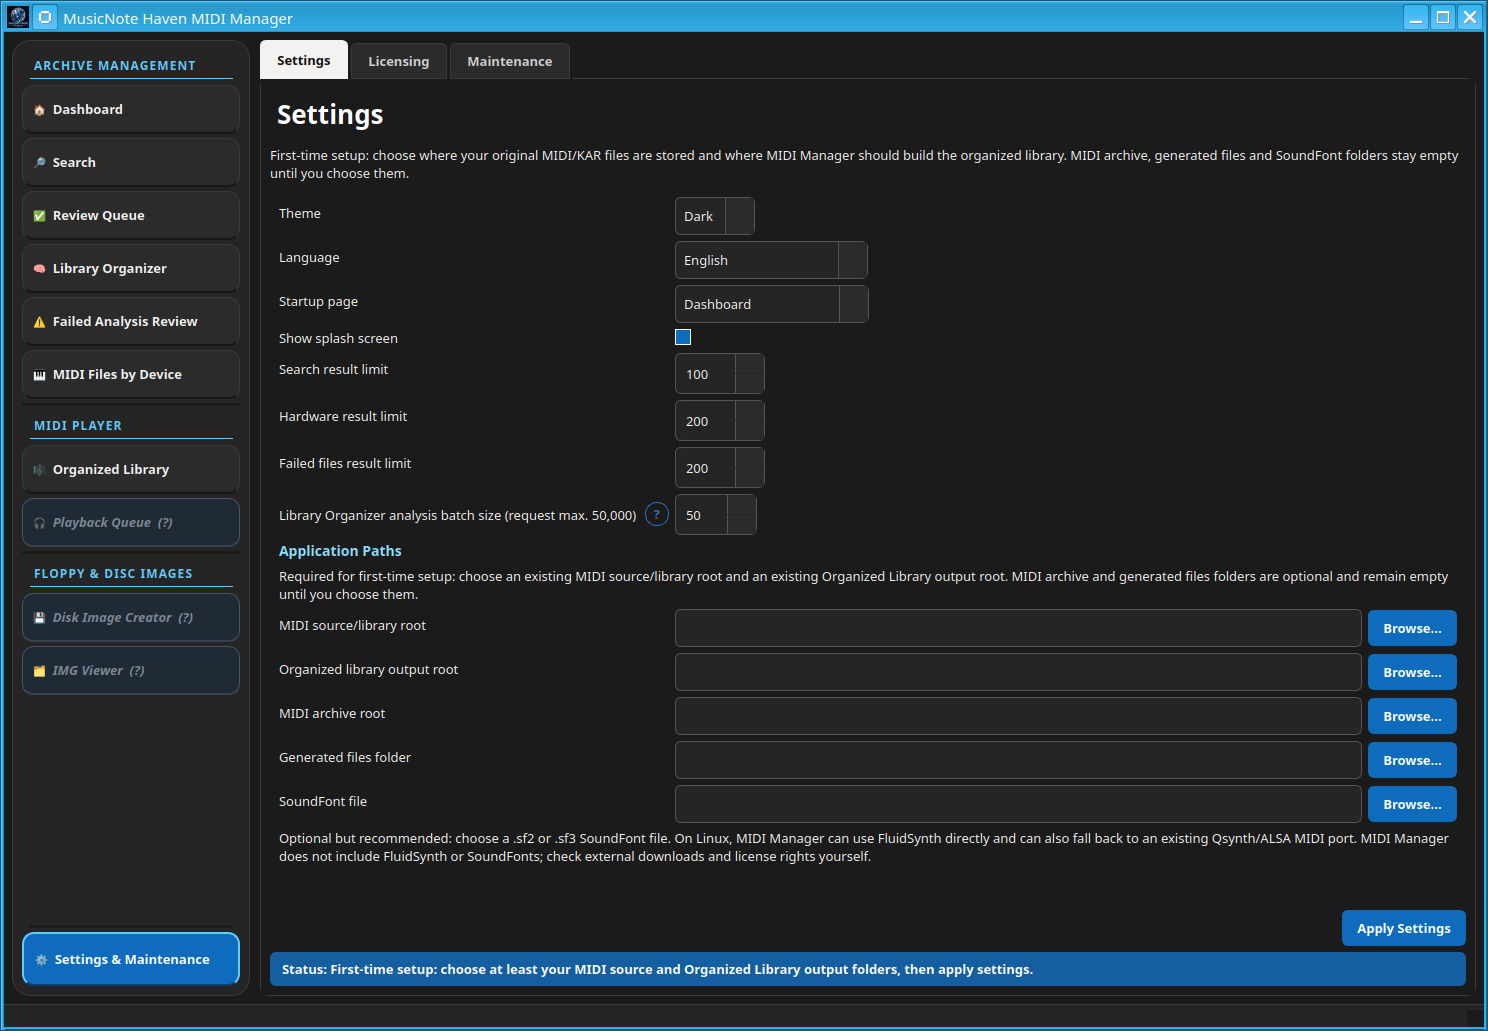Viewport: 1488px width, 1031px height.
Task: Switch to the Licensing tab
Action: point(399,61)
